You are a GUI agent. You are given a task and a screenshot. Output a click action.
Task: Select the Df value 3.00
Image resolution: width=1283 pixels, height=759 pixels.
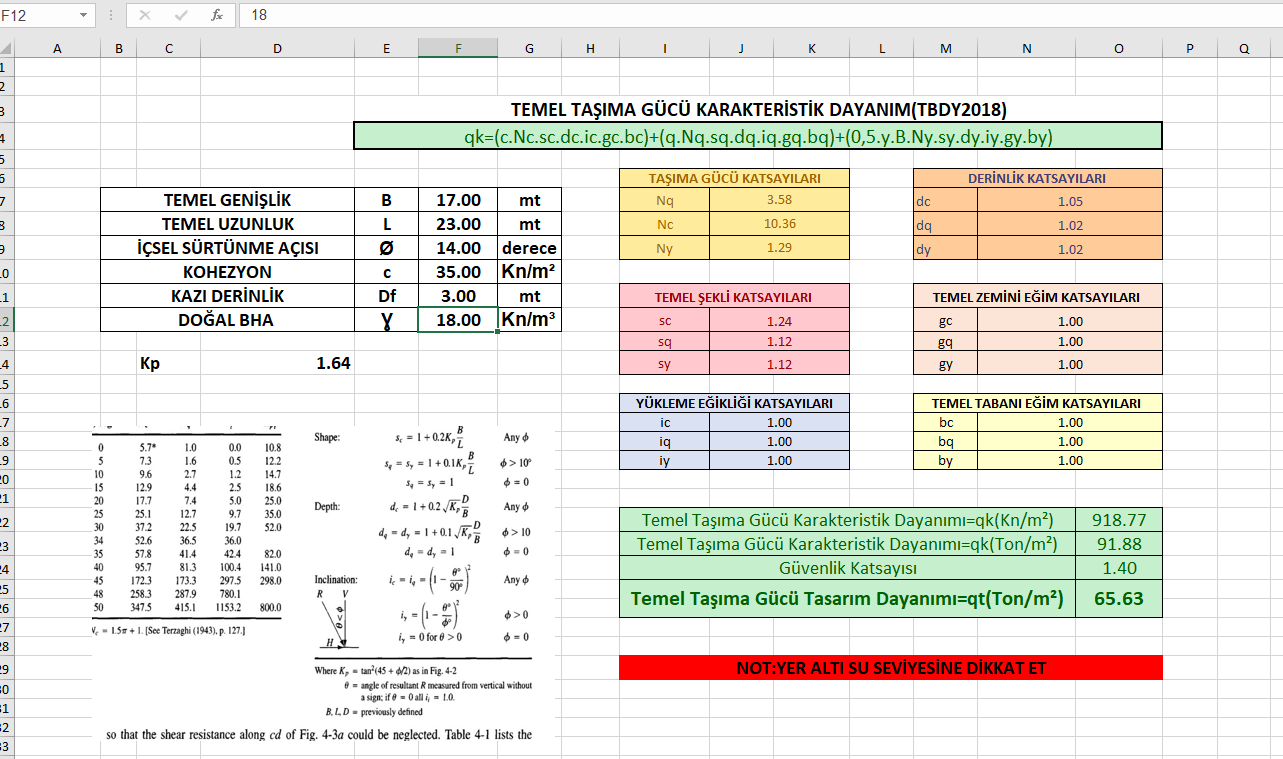(458, 296)
